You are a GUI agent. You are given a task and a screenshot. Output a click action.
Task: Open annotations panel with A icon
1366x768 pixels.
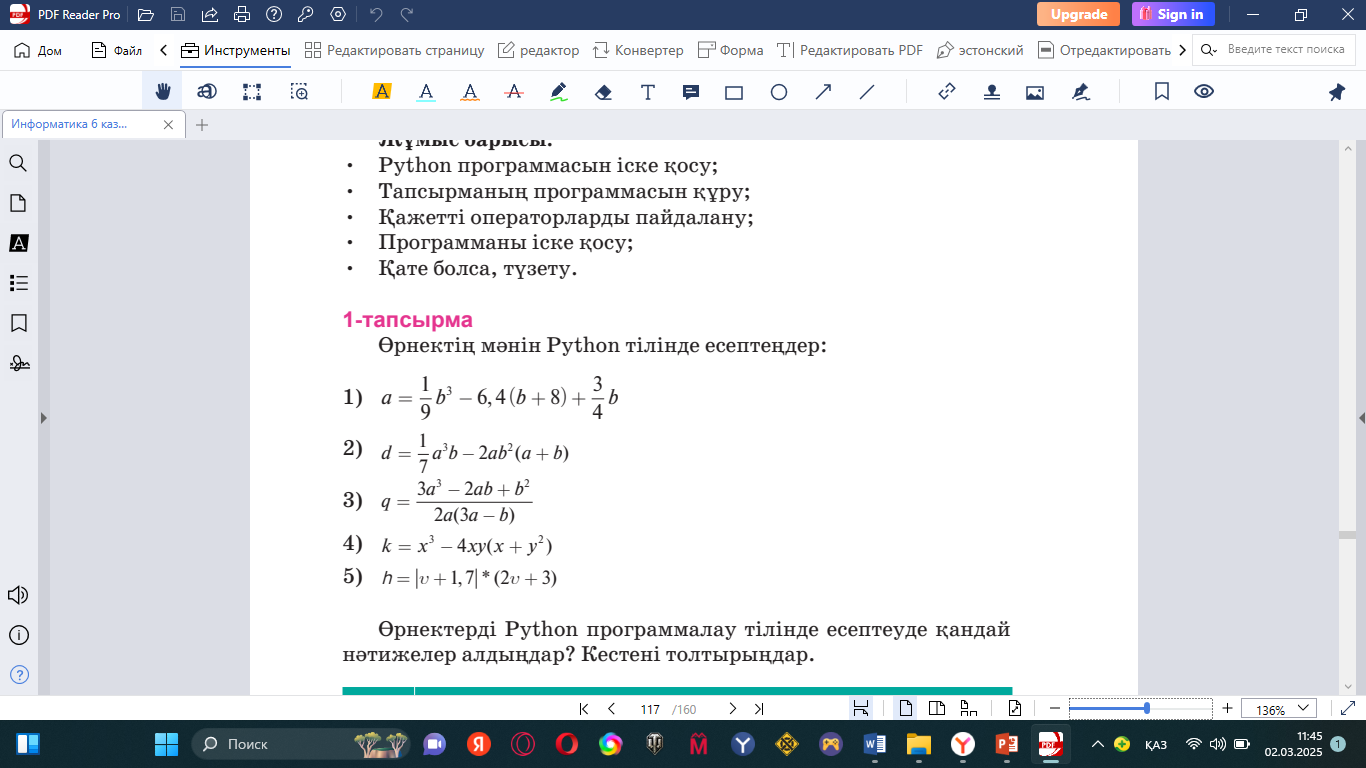[x=18, y=243]
